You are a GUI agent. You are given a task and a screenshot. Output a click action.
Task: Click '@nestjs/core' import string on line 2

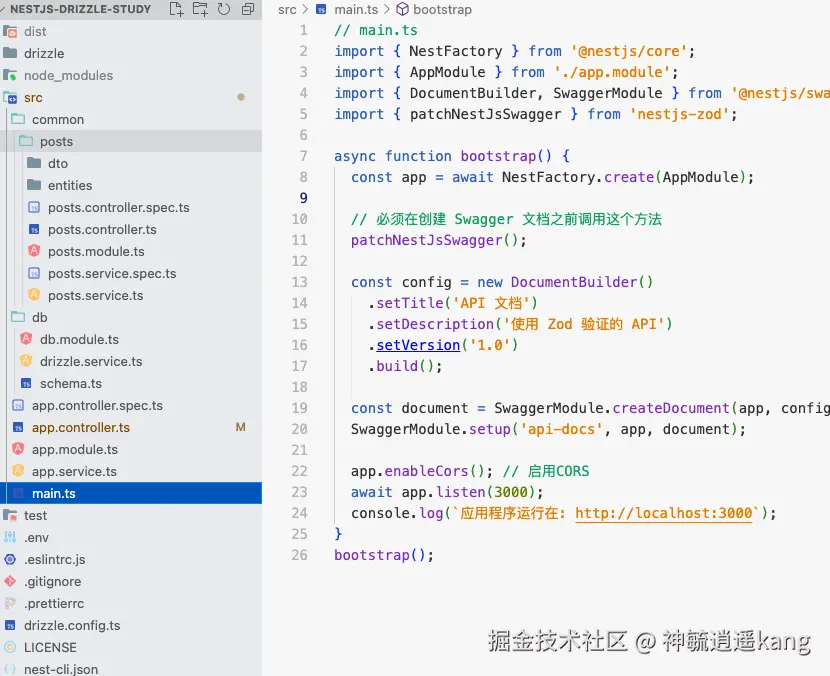tap(628, 51)
